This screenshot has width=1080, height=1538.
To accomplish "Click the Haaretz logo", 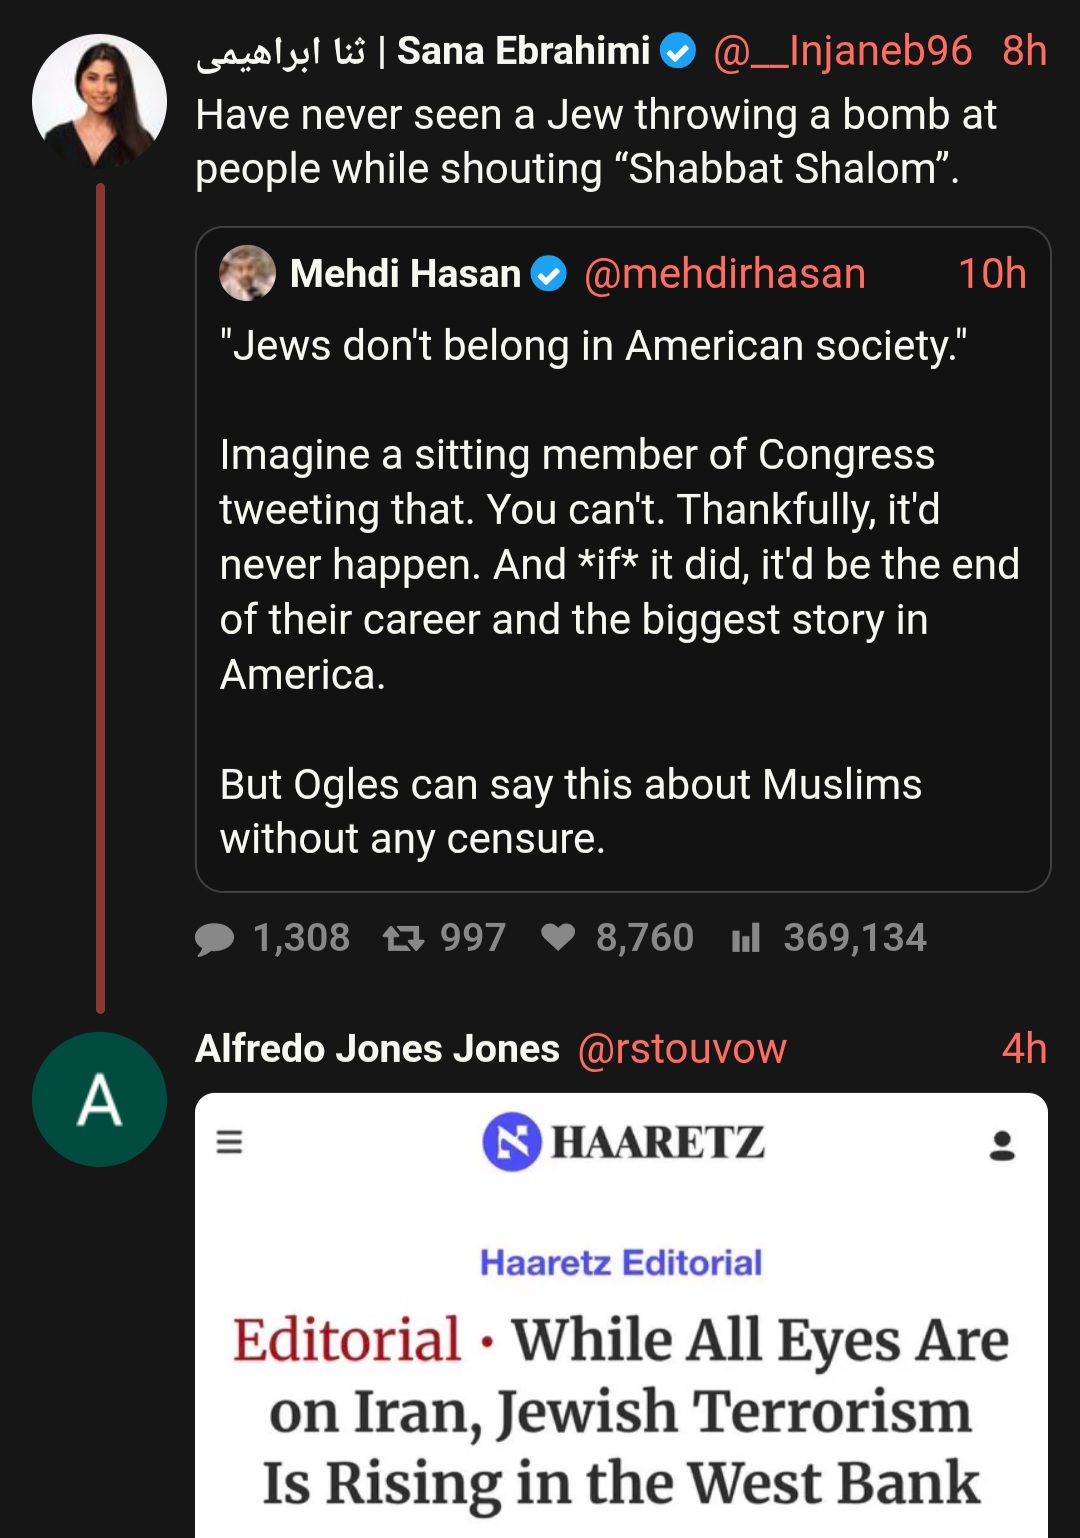I will pyautogui.click(x=623, y=1142).
